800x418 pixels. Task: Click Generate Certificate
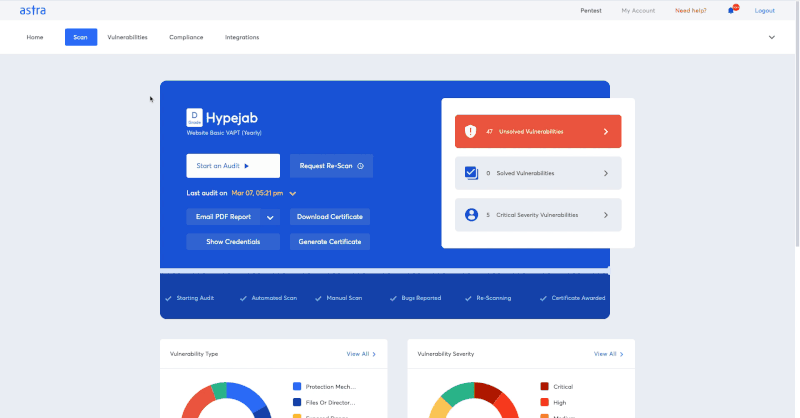pos(330,242)
